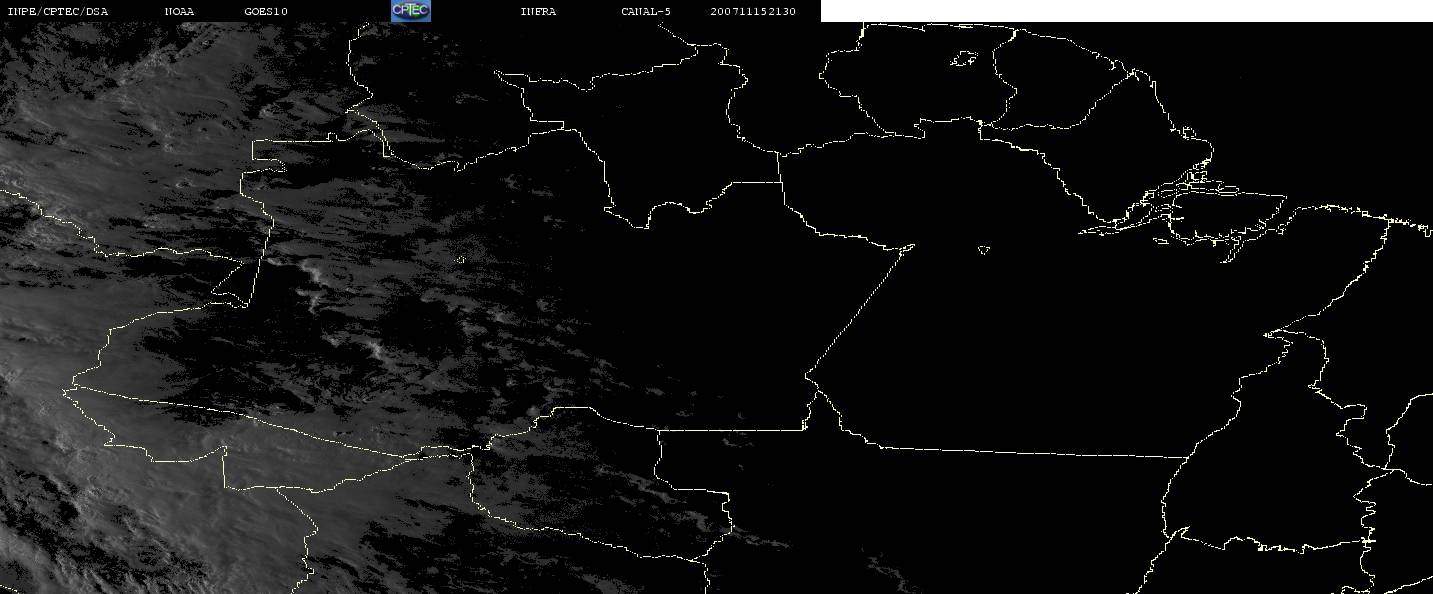Viewport: 1433px width, 594px height.
Task: Click the 200711152130 timestamp
Action: pyautogui.click(x=753, y=12)
